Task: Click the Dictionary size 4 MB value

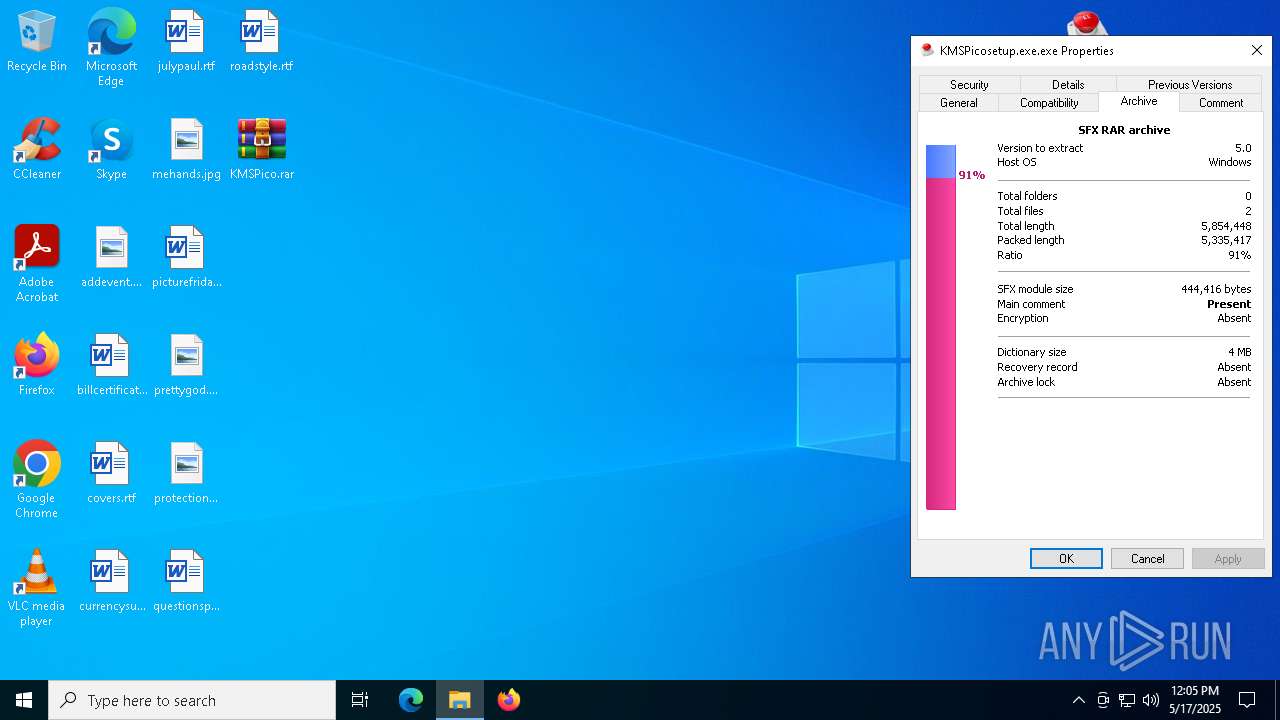Action: coord(1239,352)
